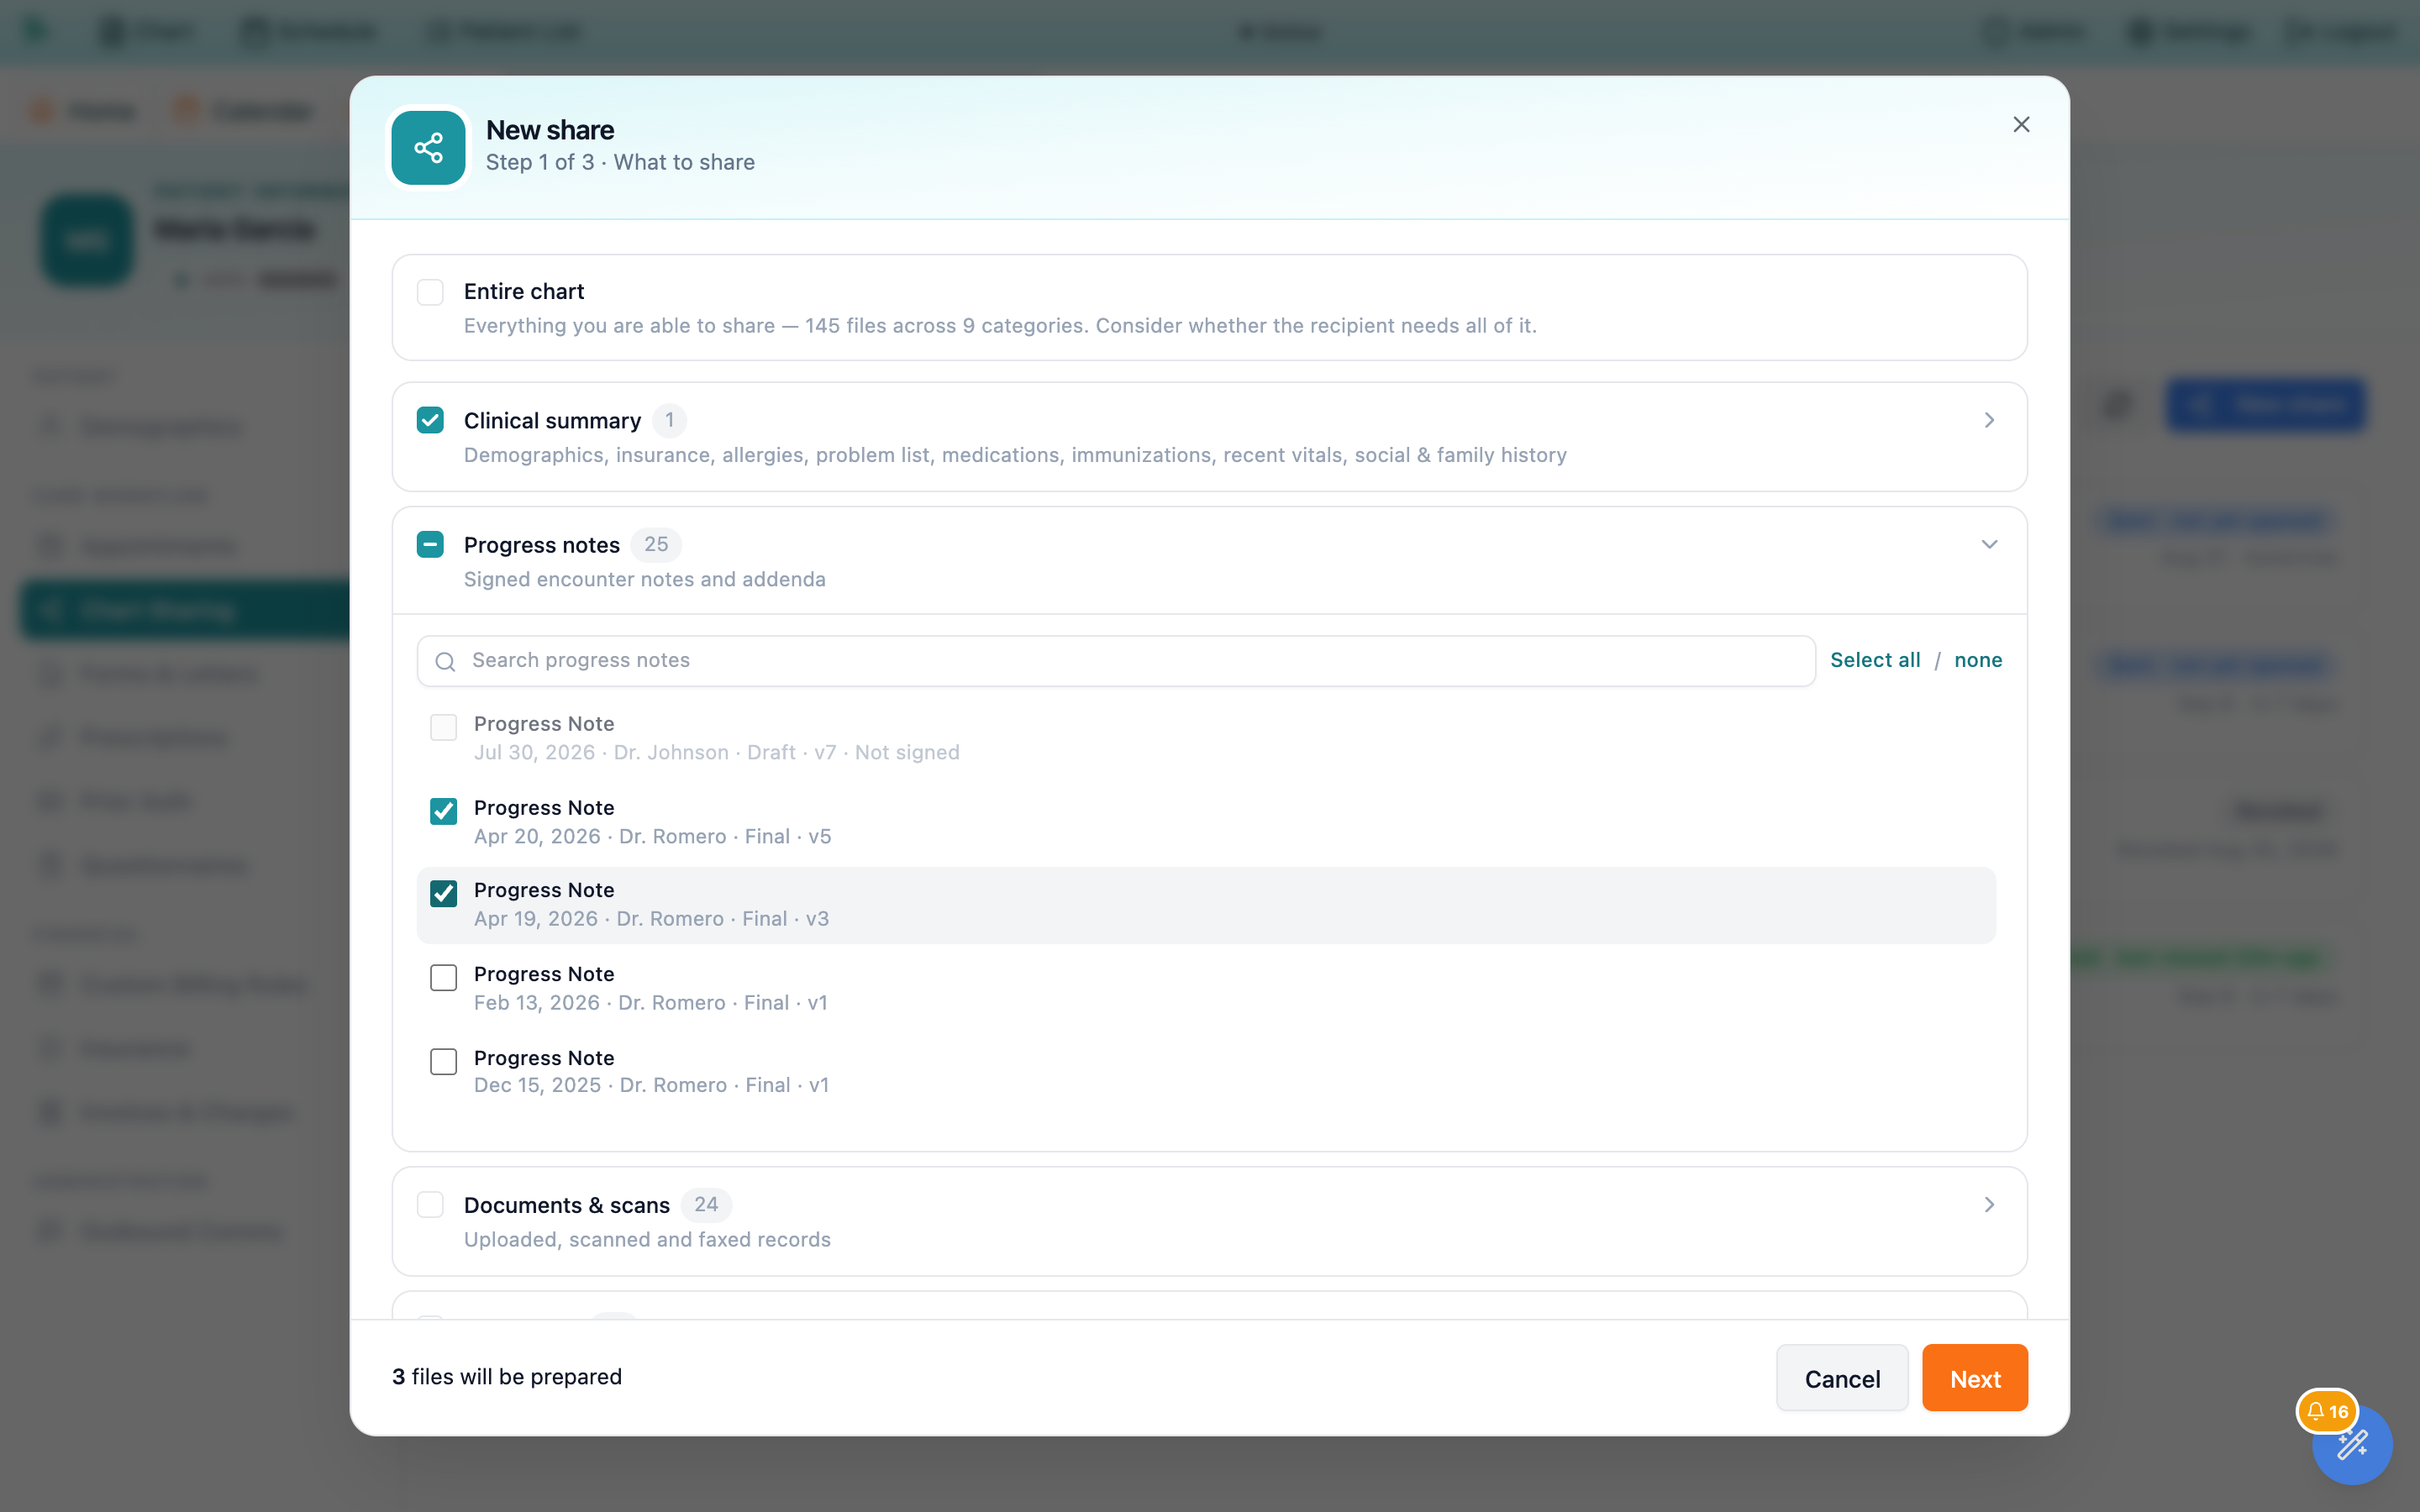
Task: Uncheck the Clinical summary checkbox
Action: [x=430, y=420]
